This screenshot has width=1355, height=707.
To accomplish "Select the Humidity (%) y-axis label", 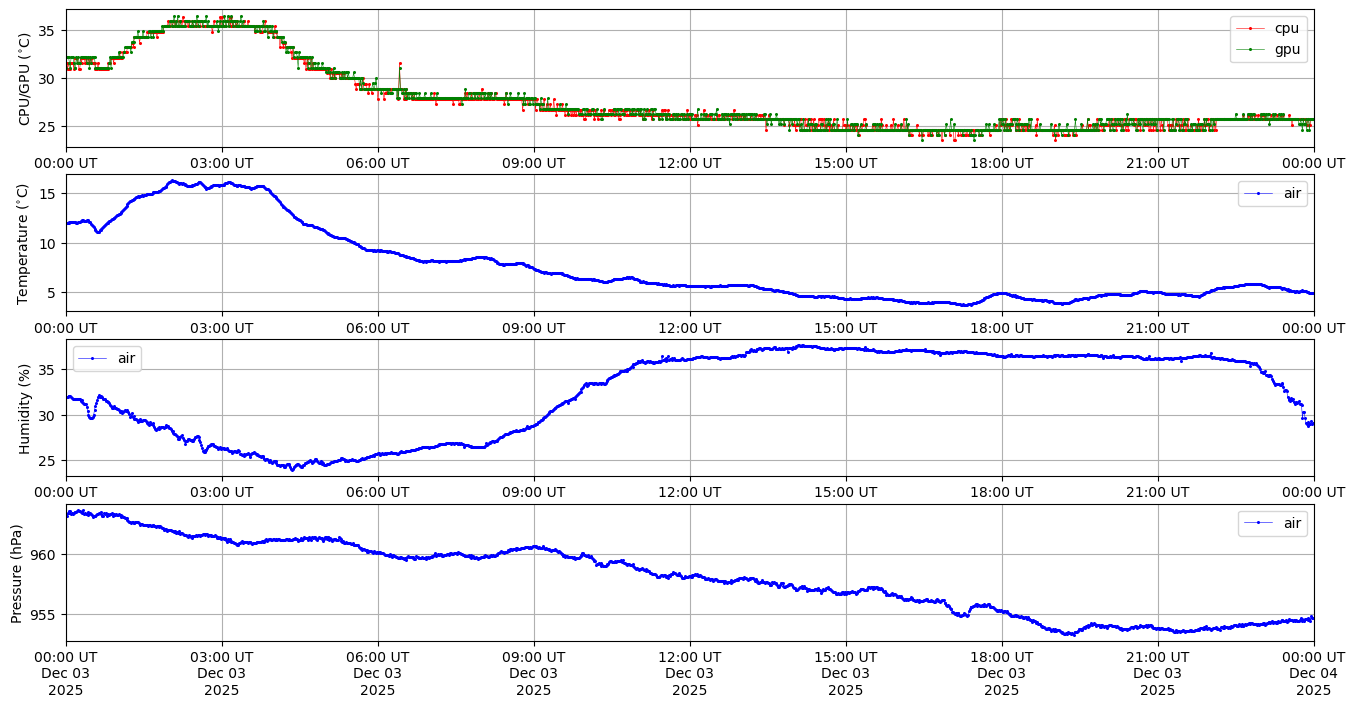I will pyautogui.click(x=25, y=408).
